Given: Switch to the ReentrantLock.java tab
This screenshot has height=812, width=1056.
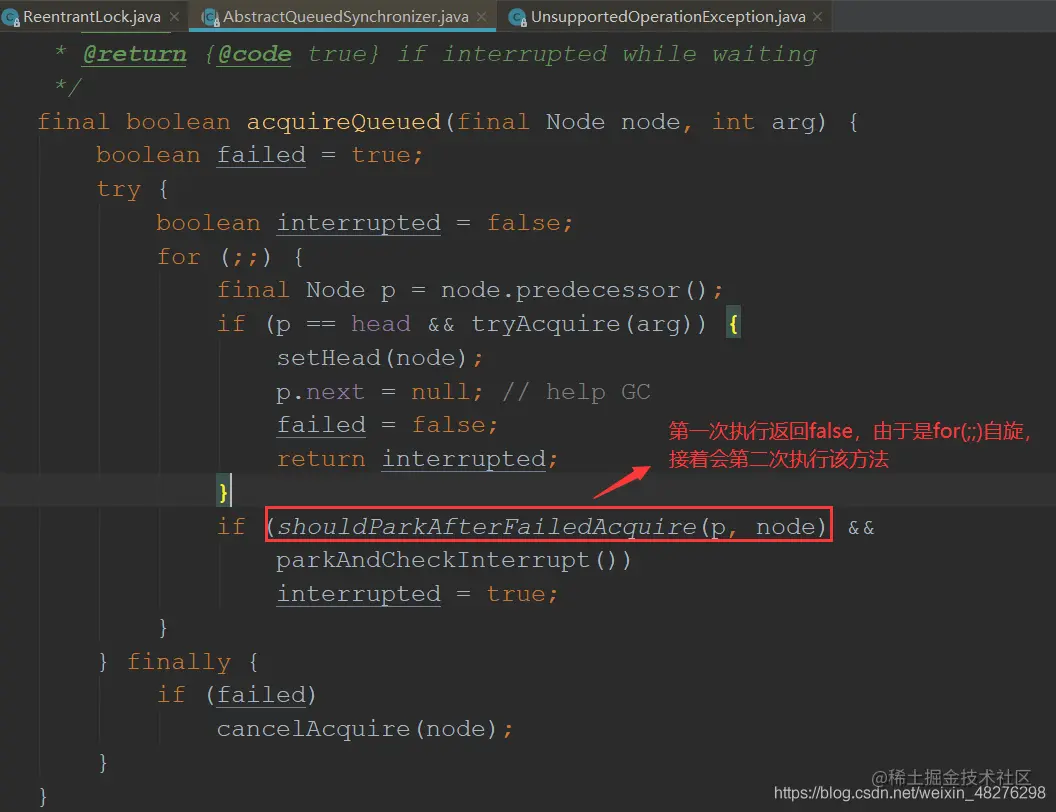Looking at the screenshot, I should [x=92, y=16].
